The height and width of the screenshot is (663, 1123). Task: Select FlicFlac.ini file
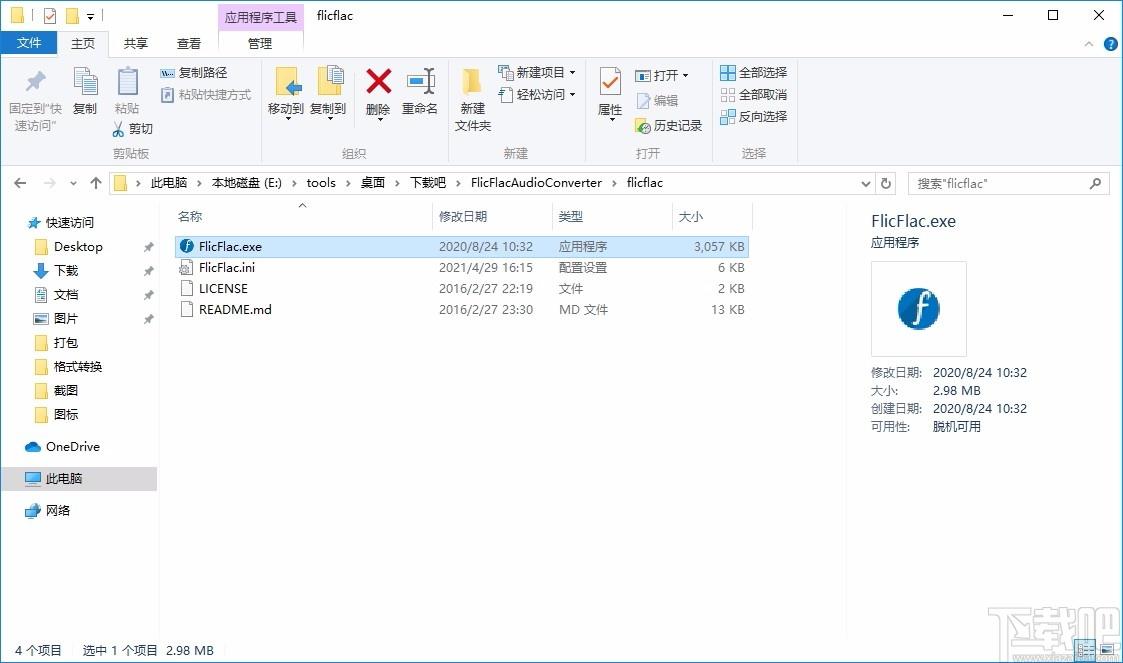tap(462, 267)
